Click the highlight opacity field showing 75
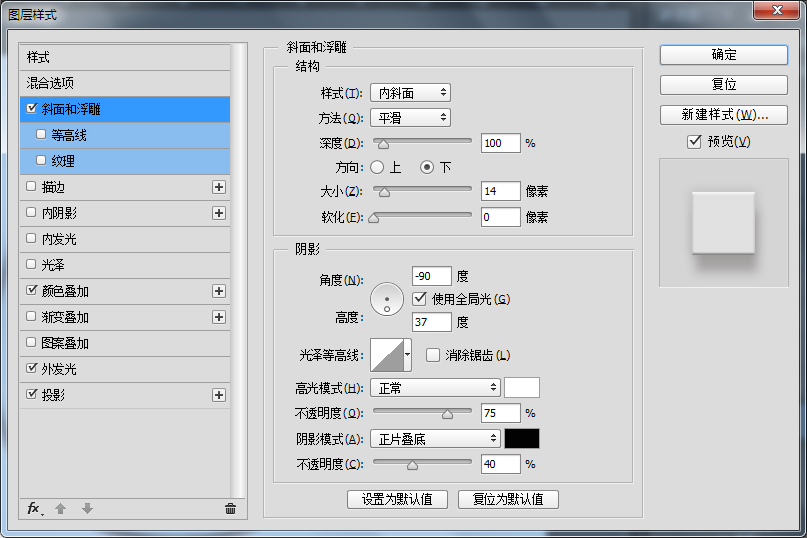The width and height of the screenshot is (807, 538). click(501, 413)
